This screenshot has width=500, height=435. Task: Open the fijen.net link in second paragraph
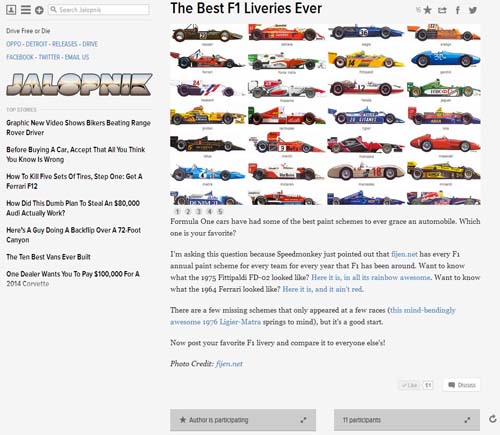point(404,254)
